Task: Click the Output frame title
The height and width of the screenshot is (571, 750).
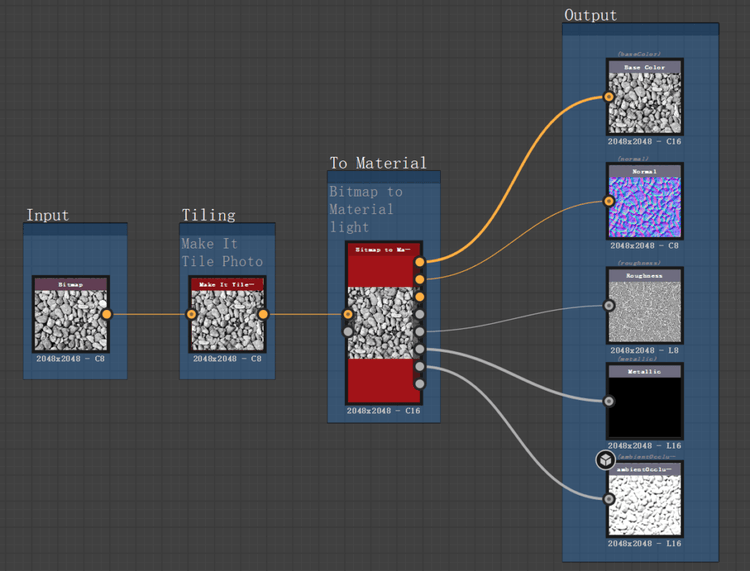Action: (591, 15)
